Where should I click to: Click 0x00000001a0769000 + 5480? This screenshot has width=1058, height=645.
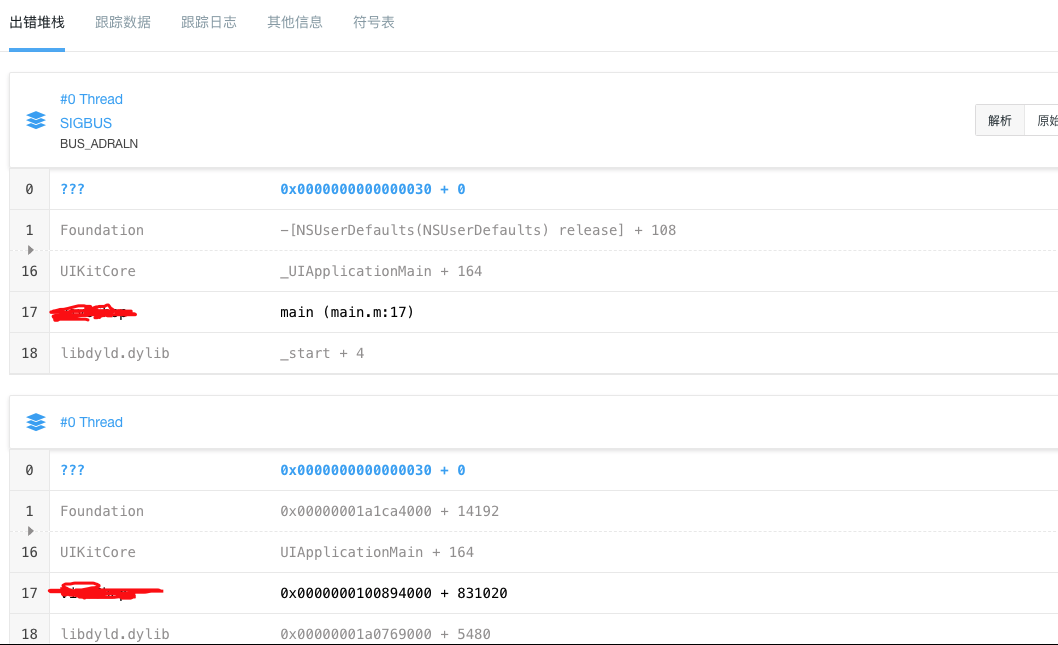pyautogui.click(x=385, y=634)
